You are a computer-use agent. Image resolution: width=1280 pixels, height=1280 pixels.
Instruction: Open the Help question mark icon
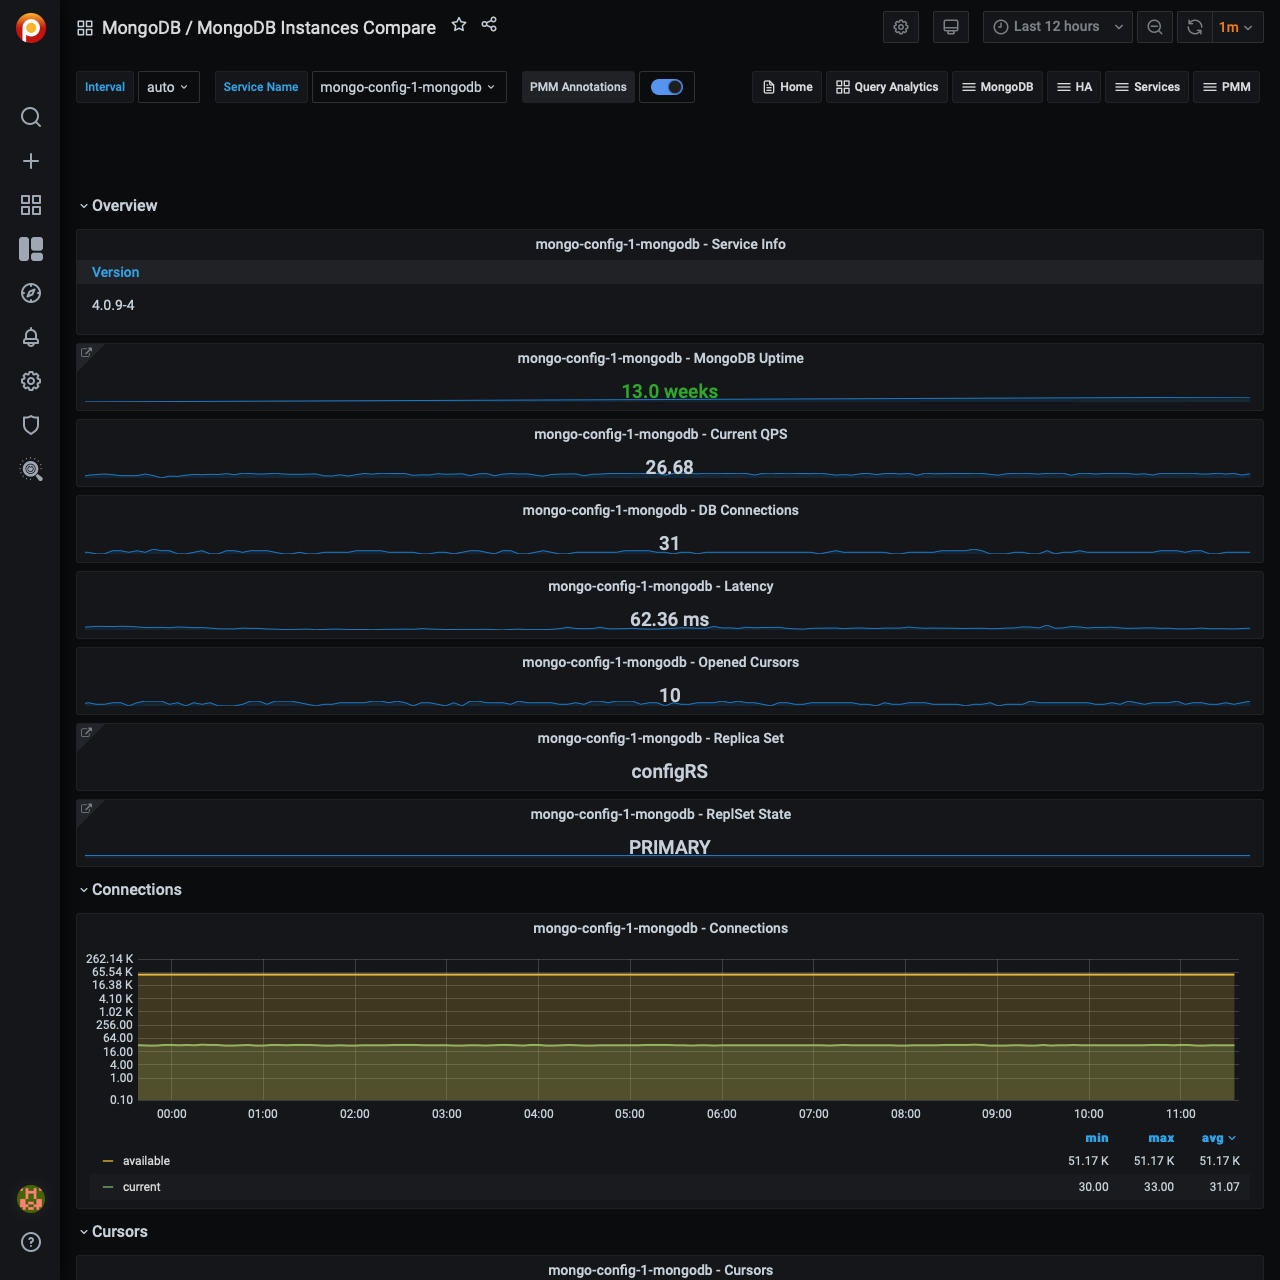pyautogui.click(x=31, y=1242)
